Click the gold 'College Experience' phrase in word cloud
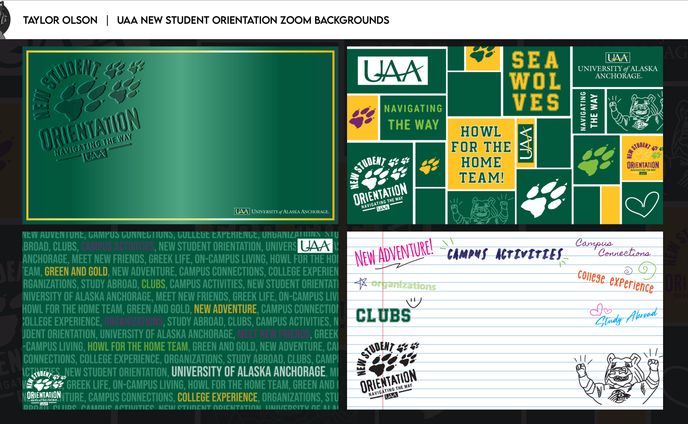Image resolution: width=688 pixels, height=424 pixels. click(x=217, y=397)
